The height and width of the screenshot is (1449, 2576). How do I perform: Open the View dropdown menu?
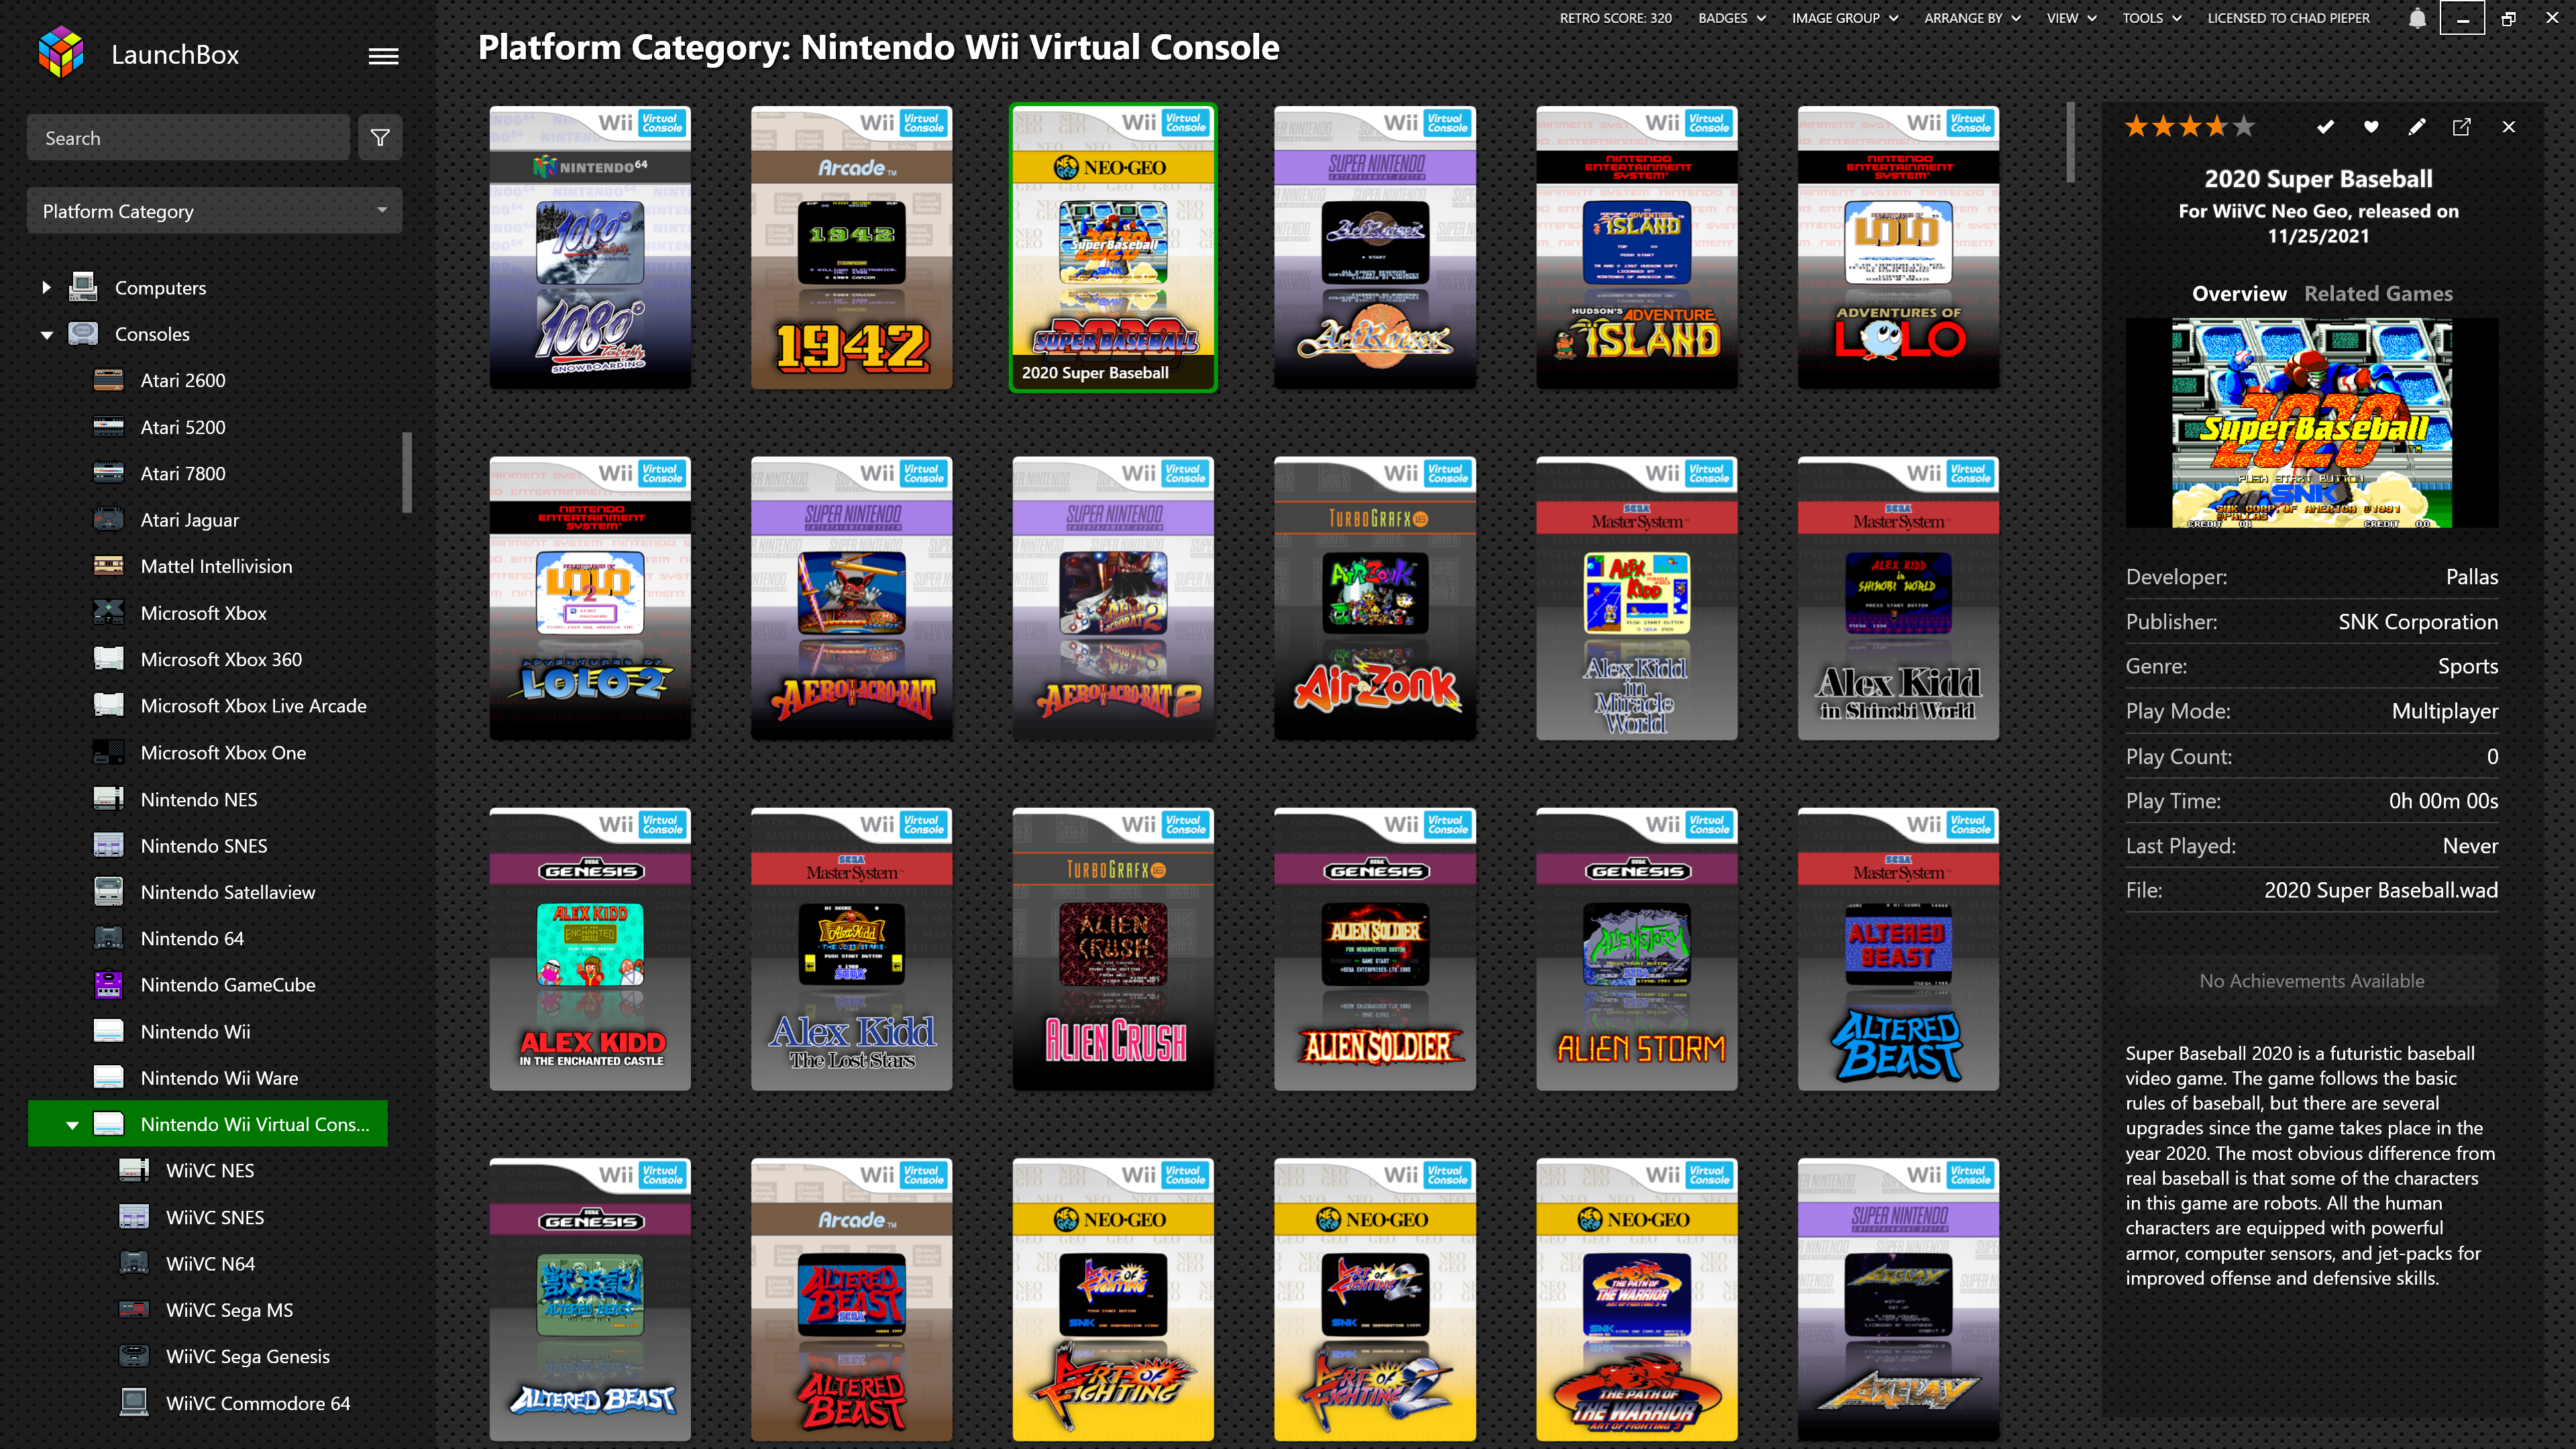click(2071, 18)
